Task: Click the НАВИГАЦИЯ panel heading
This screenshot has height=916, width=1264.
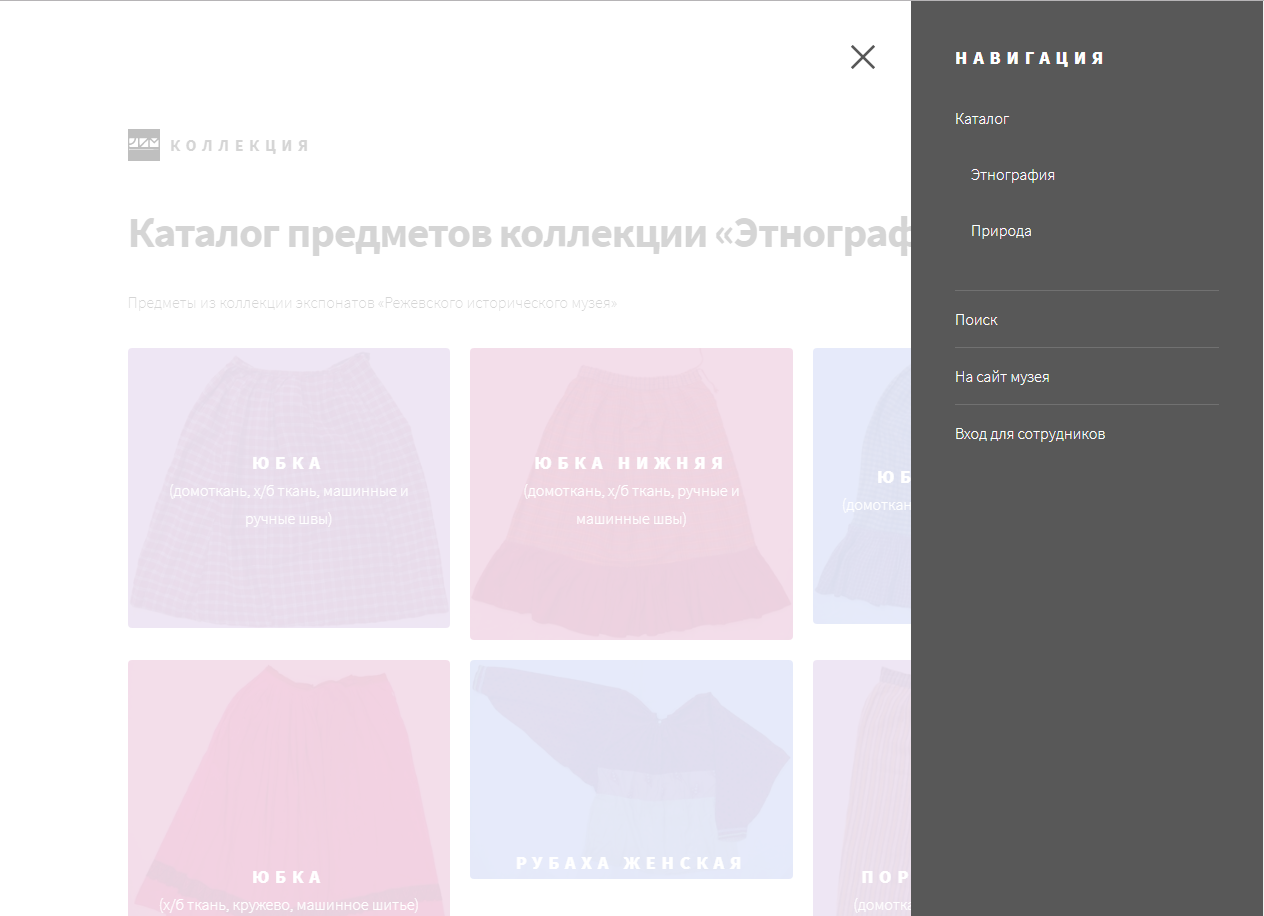Action: click(x=1029, y=58)
